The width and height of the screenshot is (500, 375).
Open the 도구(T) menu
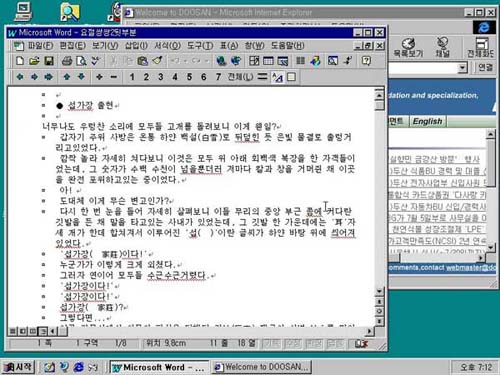[x=200, y=46]
